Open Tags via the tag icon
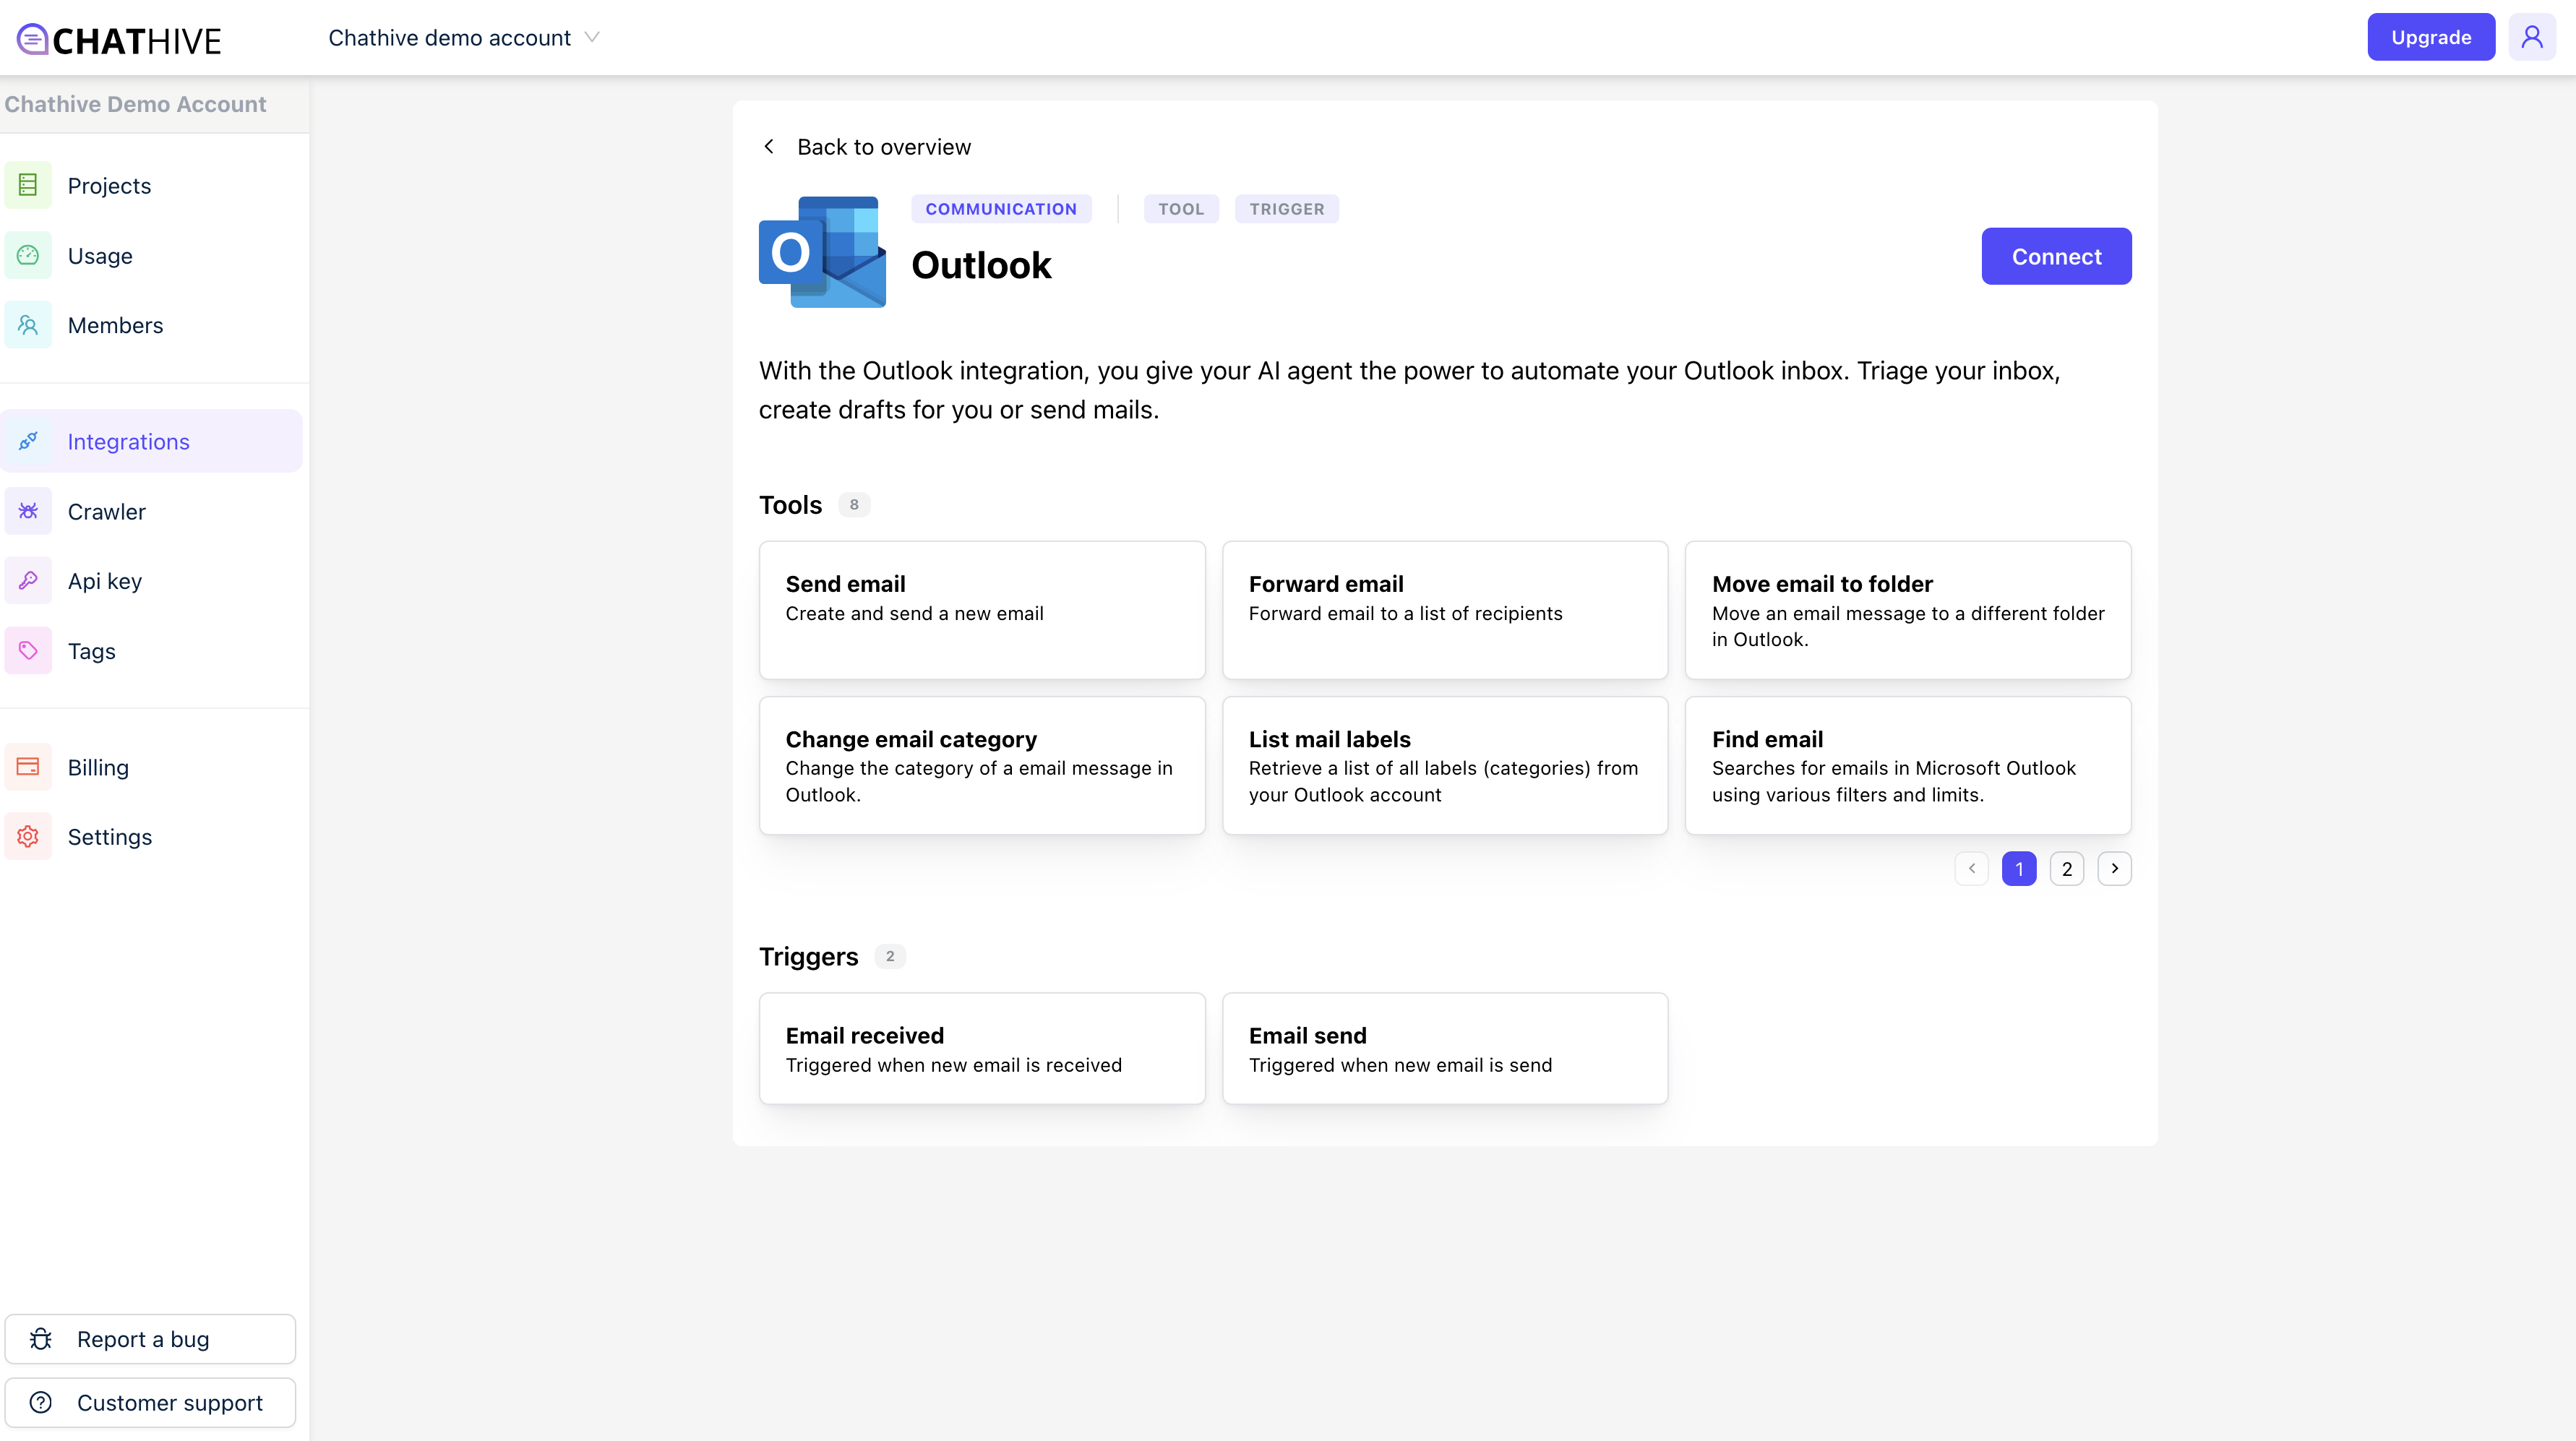 [28, 651]
